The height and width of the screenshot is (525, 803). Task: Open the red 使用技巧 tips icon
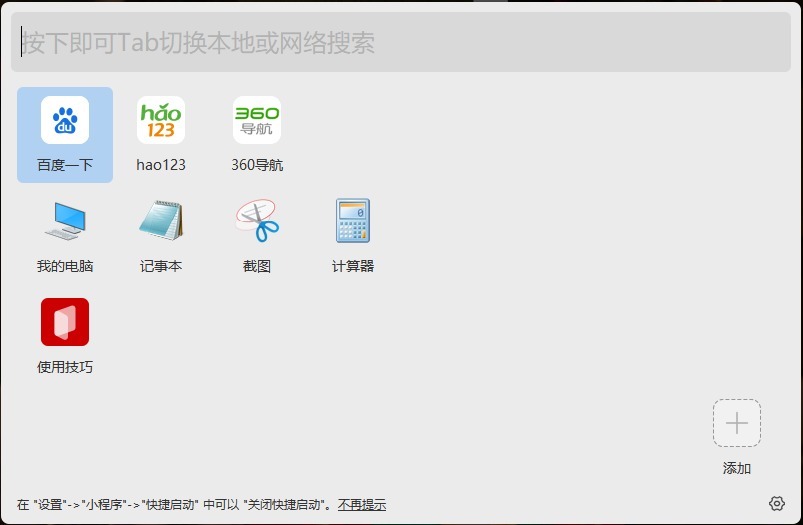tap(65, 322)
